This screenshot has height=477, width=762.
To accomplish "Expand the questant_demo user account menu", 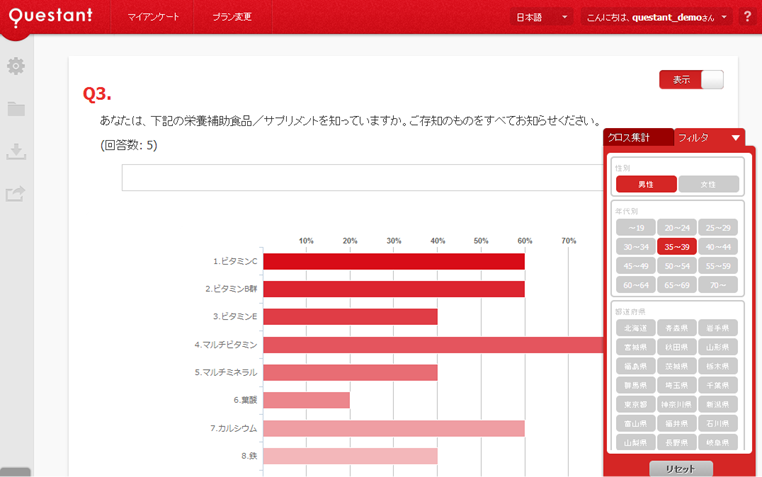I will [656, 17].
